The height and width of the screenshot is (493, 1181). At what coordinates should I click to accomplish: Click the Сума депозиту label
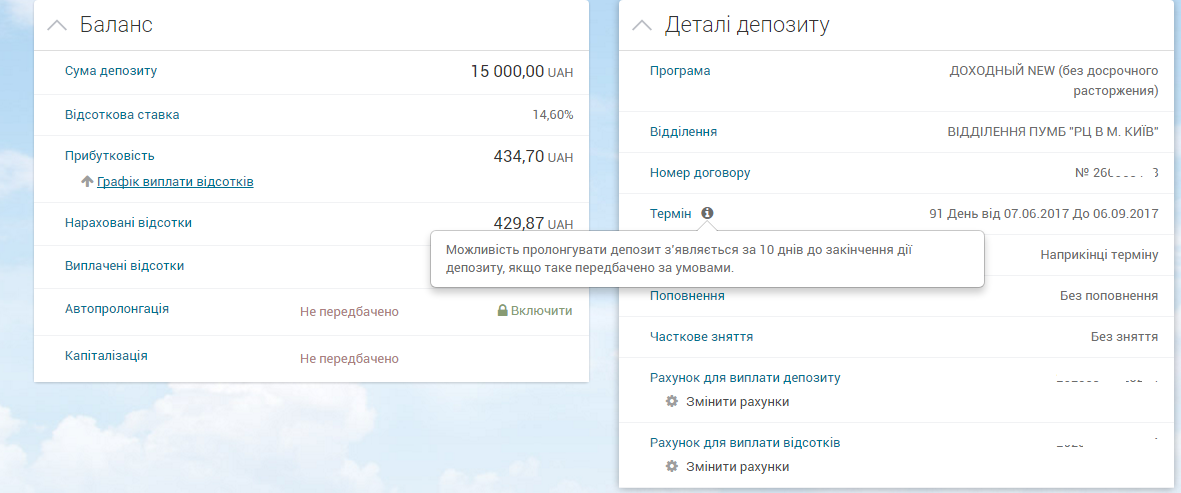pos(111,71)
